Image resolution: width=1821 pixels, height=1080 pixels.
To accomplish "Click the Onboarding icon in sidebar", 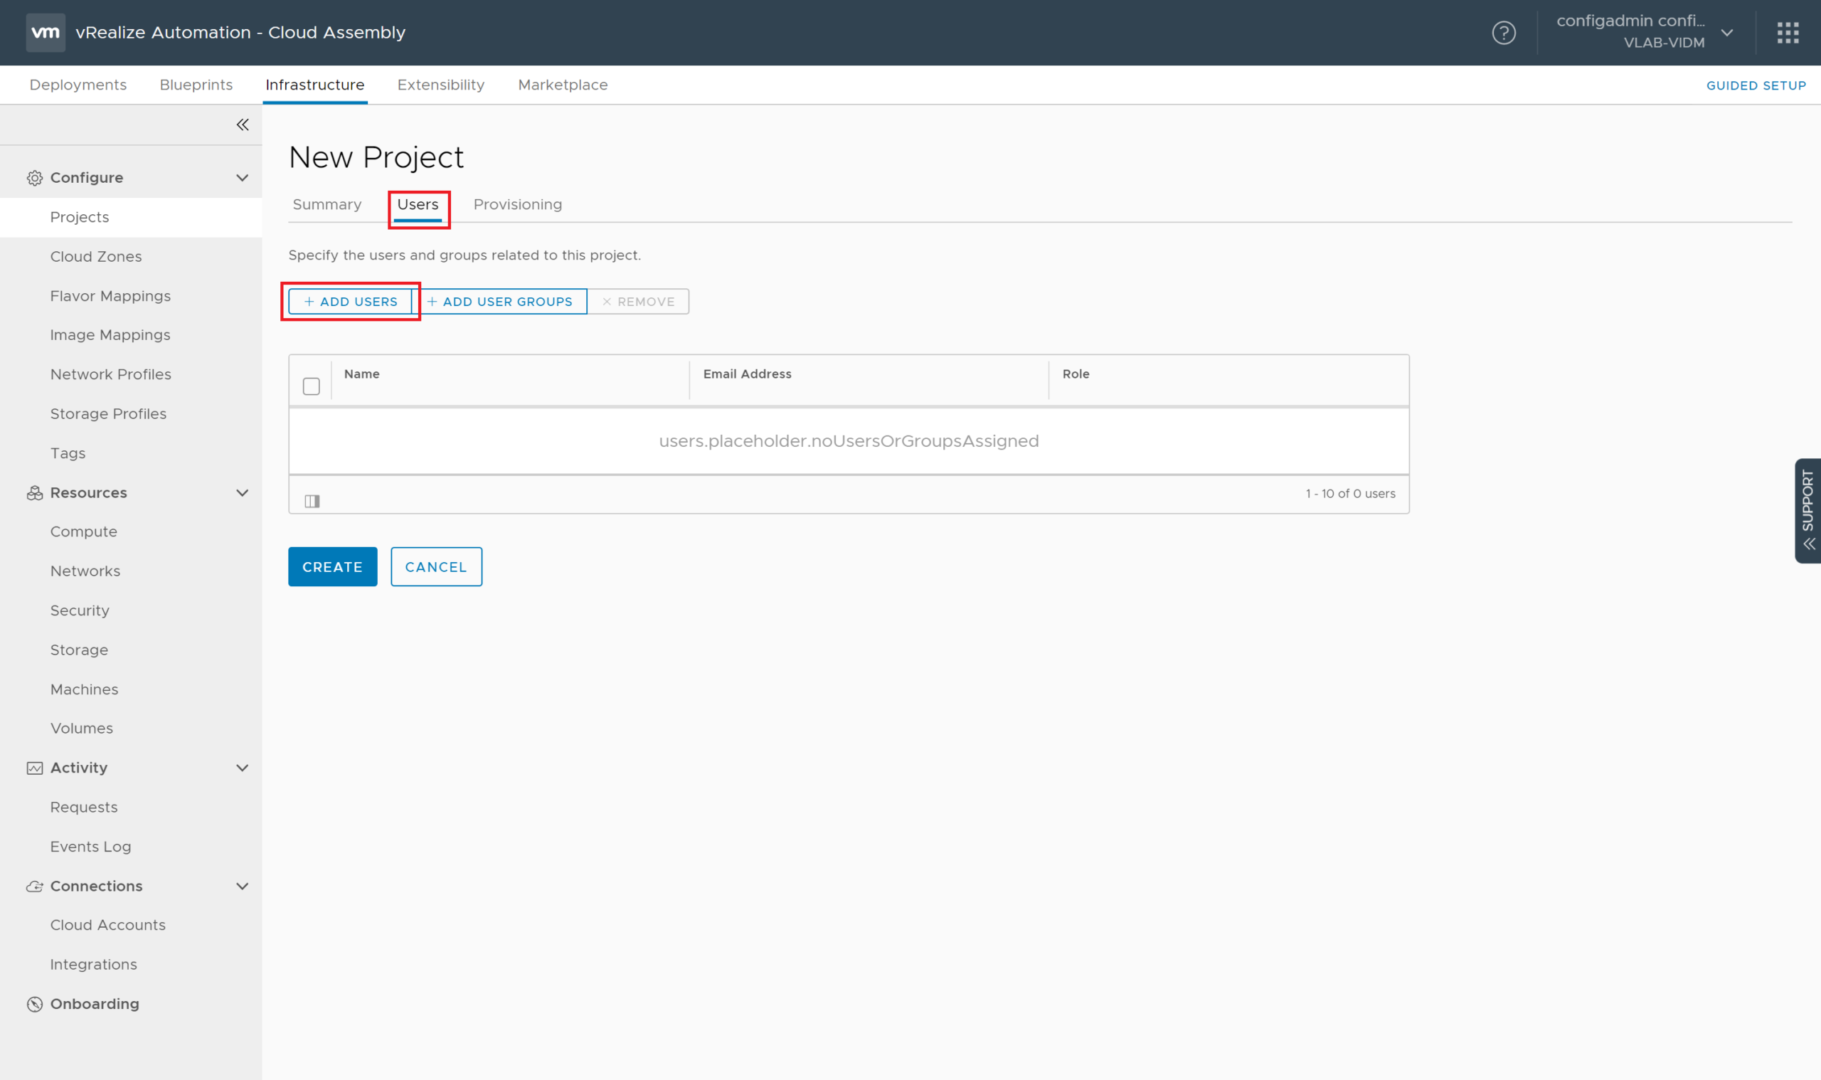I will [35, 1004].
